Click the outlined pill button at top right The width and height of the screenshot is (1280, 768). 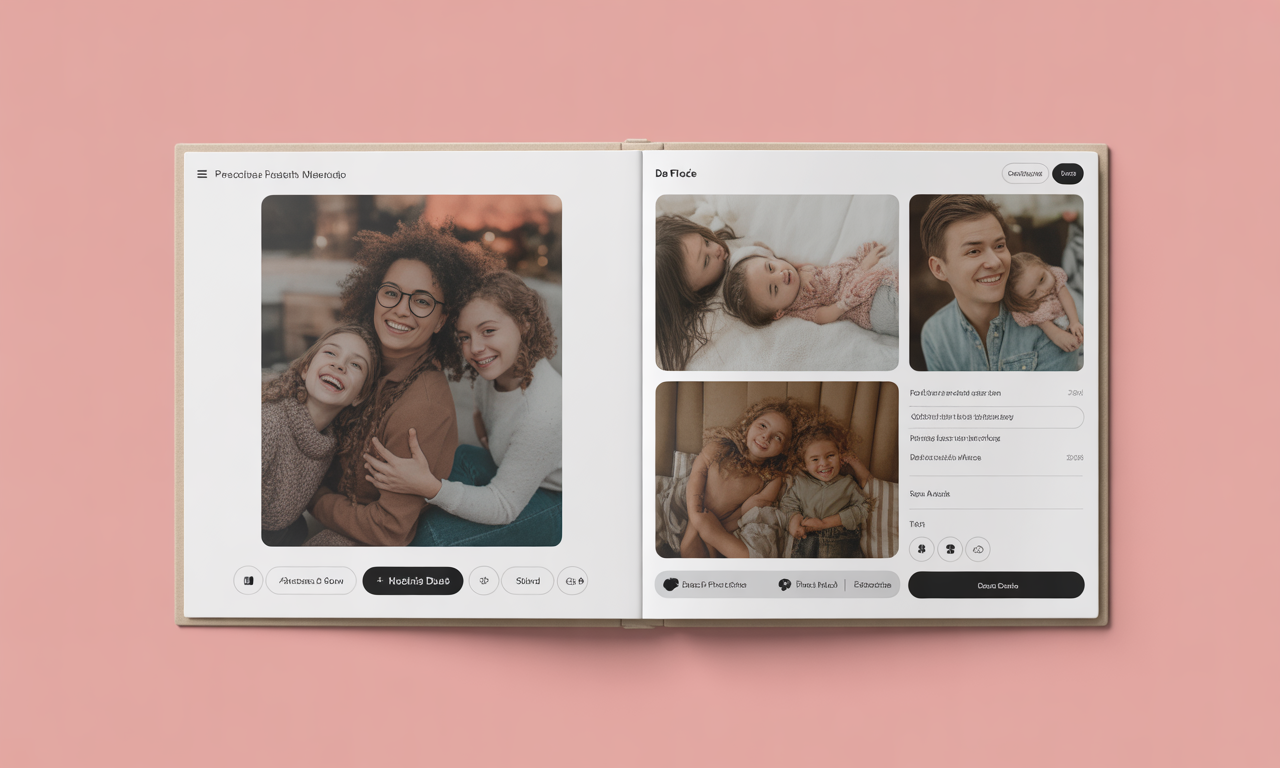coord(1025,174)
